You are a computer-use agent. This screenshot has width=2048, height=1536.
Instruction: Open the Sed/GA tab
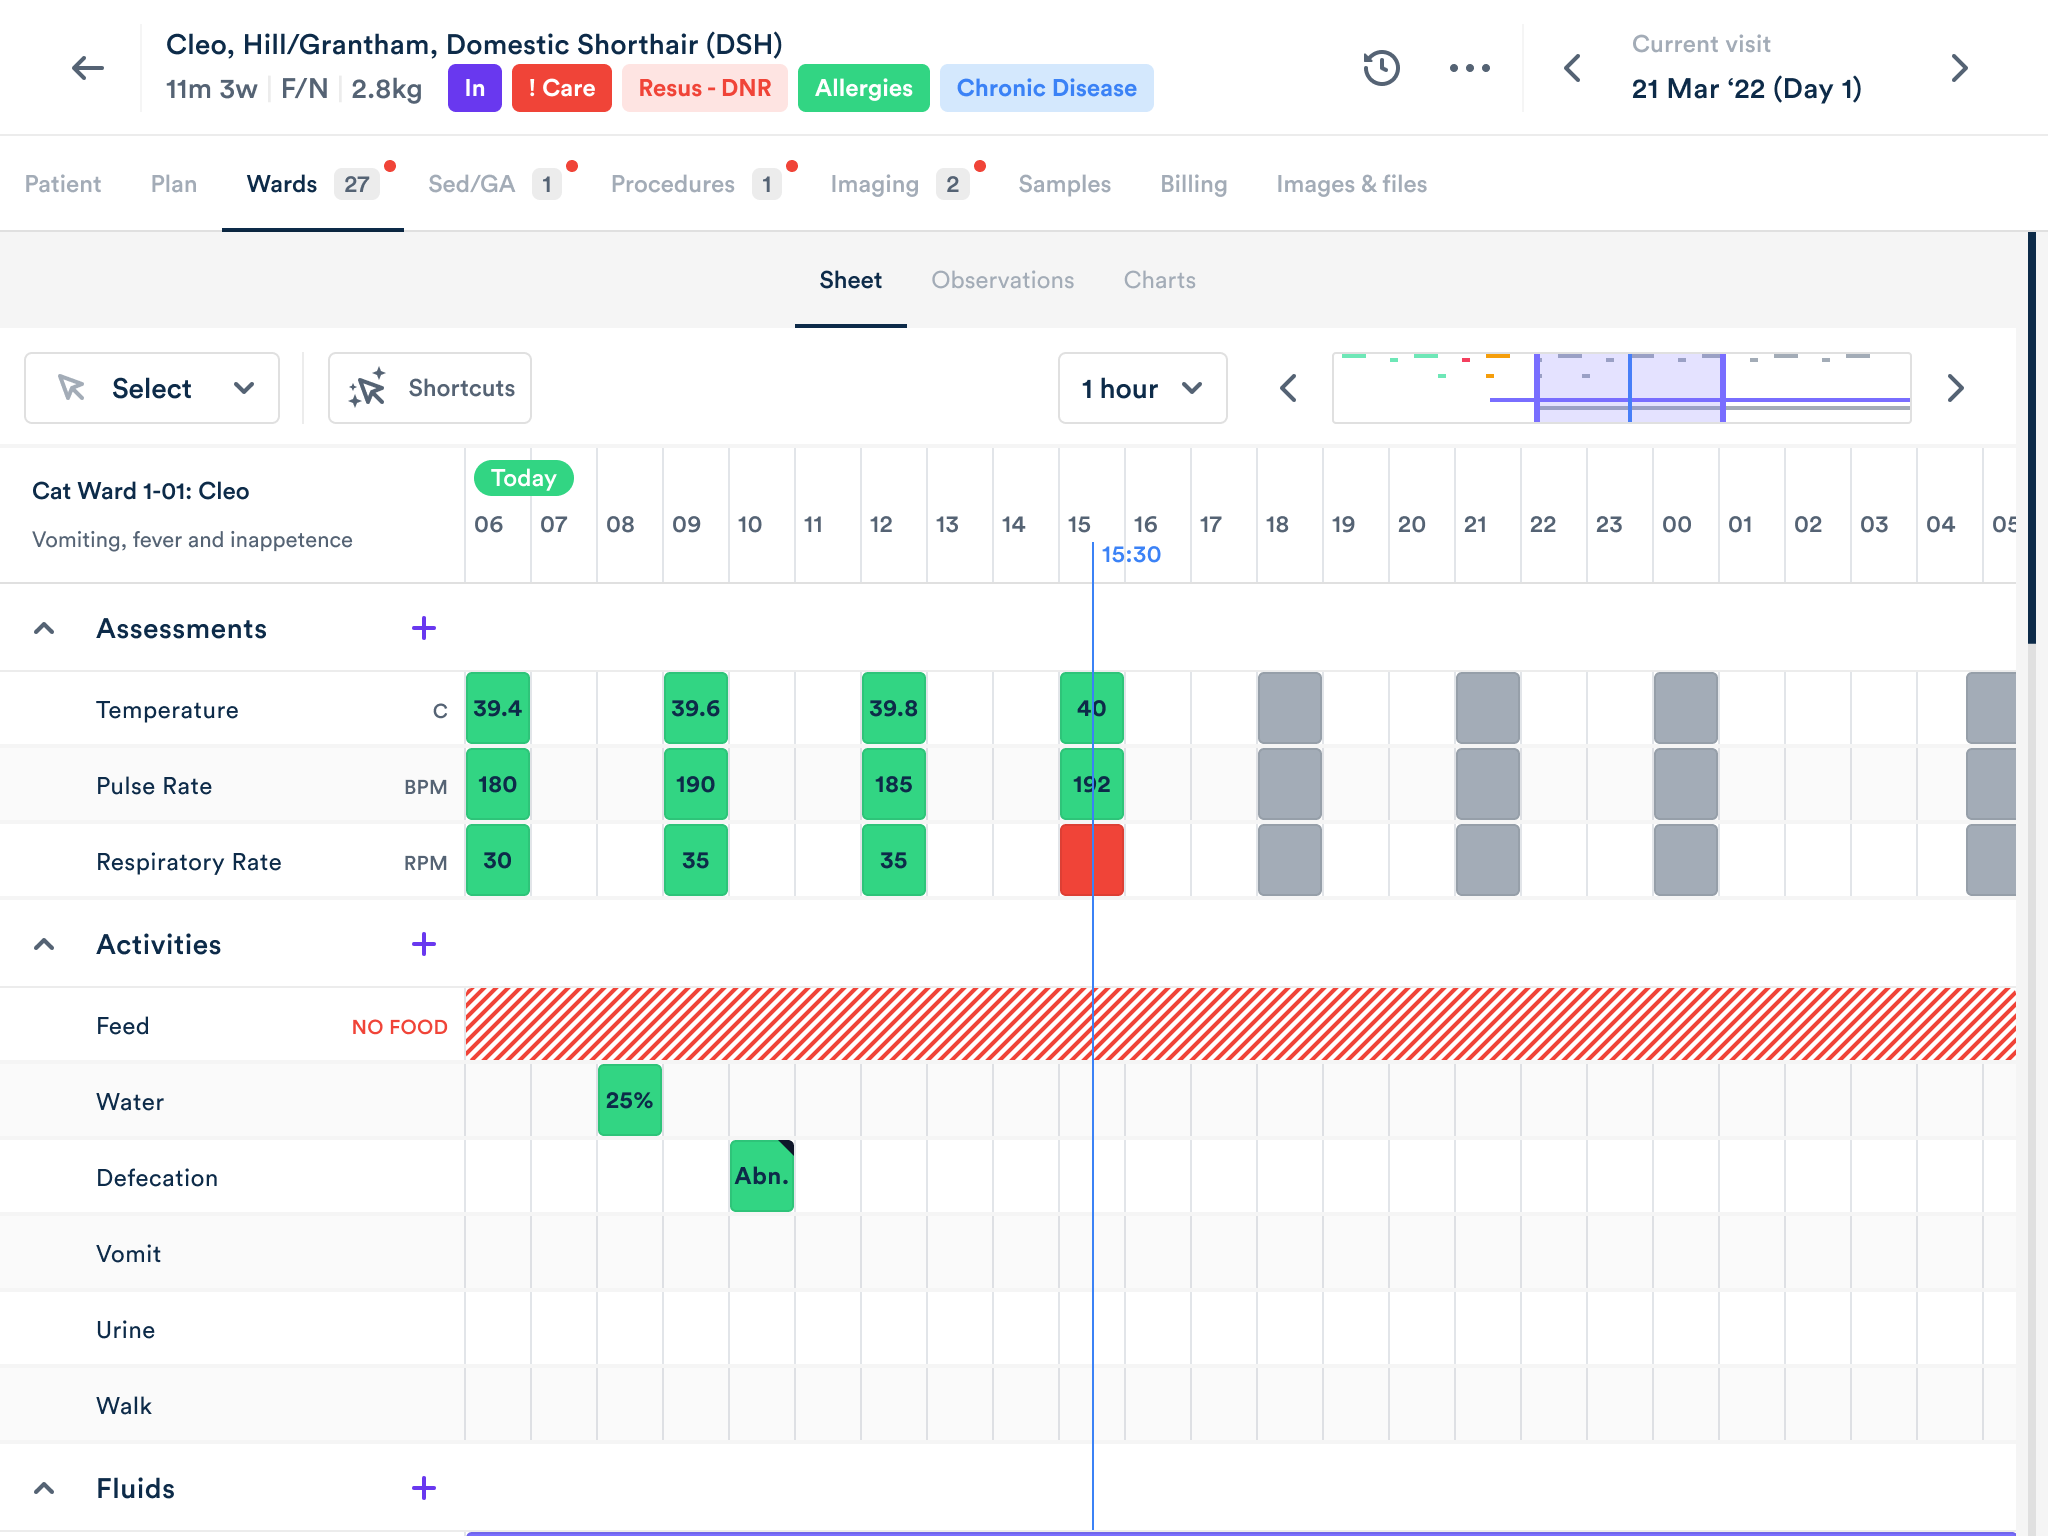pos(471,184)
